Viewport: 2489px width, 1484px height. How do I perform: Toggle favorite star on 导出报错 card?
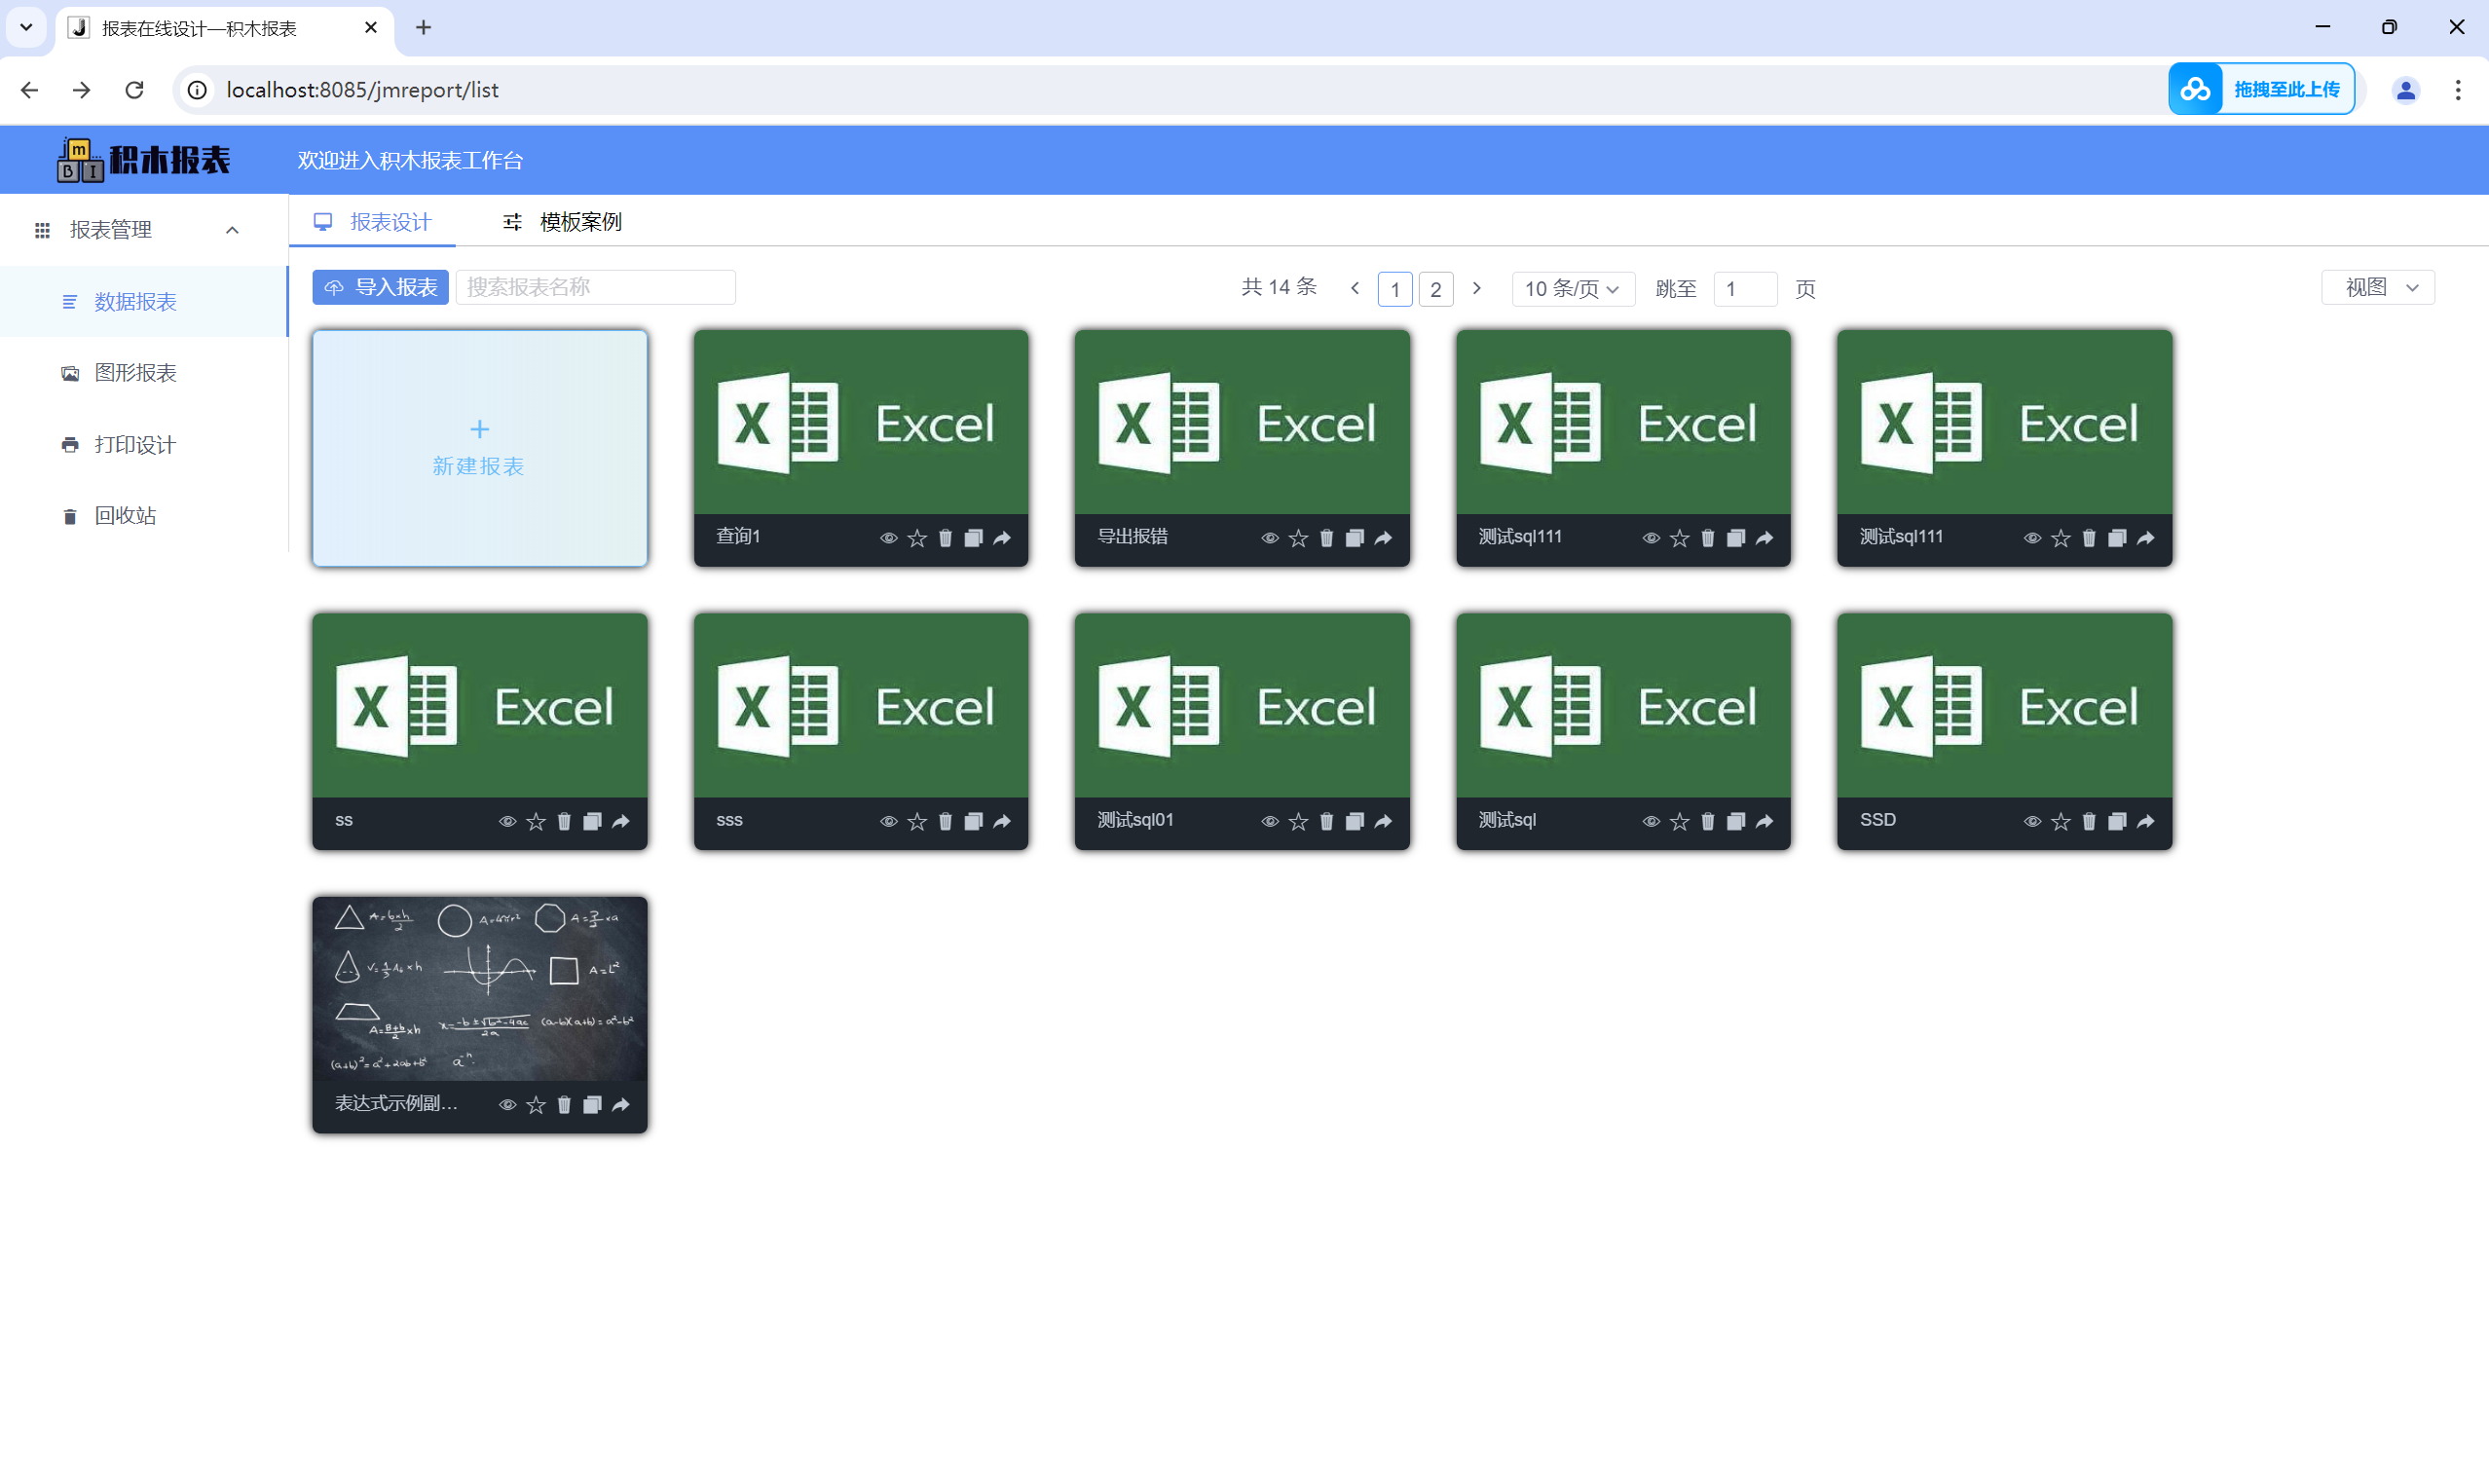(x=1298, y=538)
